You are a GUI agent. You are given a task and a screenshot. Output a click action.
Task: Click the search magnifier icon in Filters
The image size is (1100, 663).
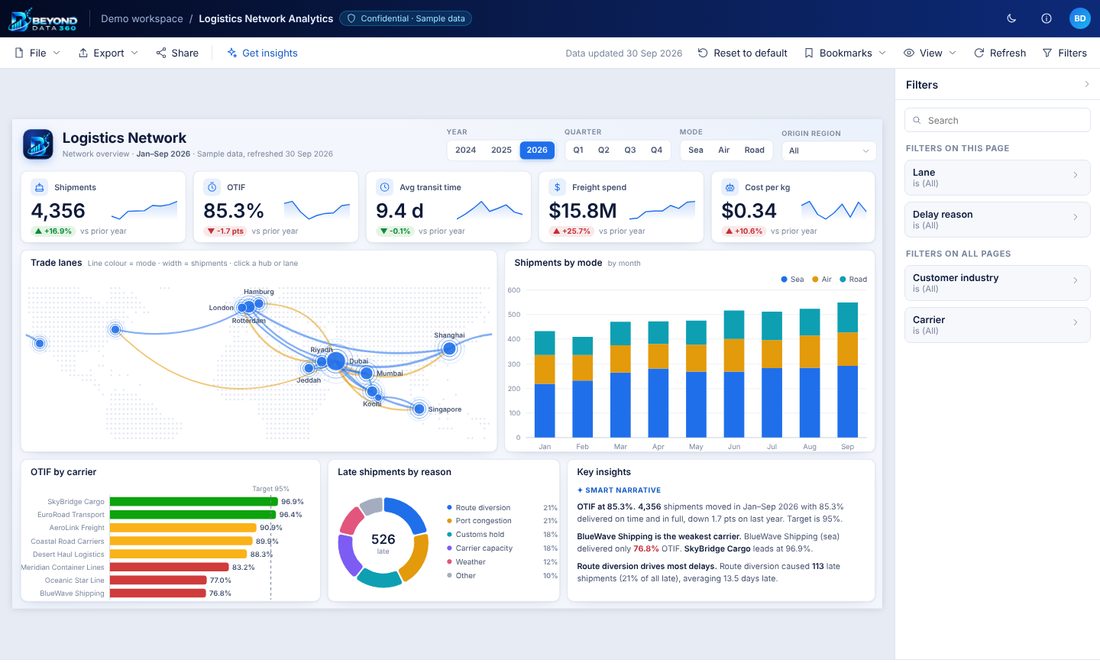pos(916,121)
